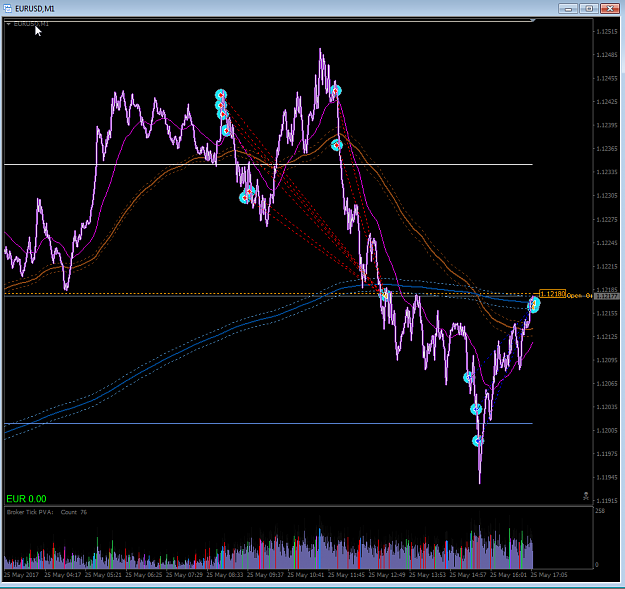Click the 1.12005 price scale value
This screenshot has width=625, height=589.
[x=607, y=430]
